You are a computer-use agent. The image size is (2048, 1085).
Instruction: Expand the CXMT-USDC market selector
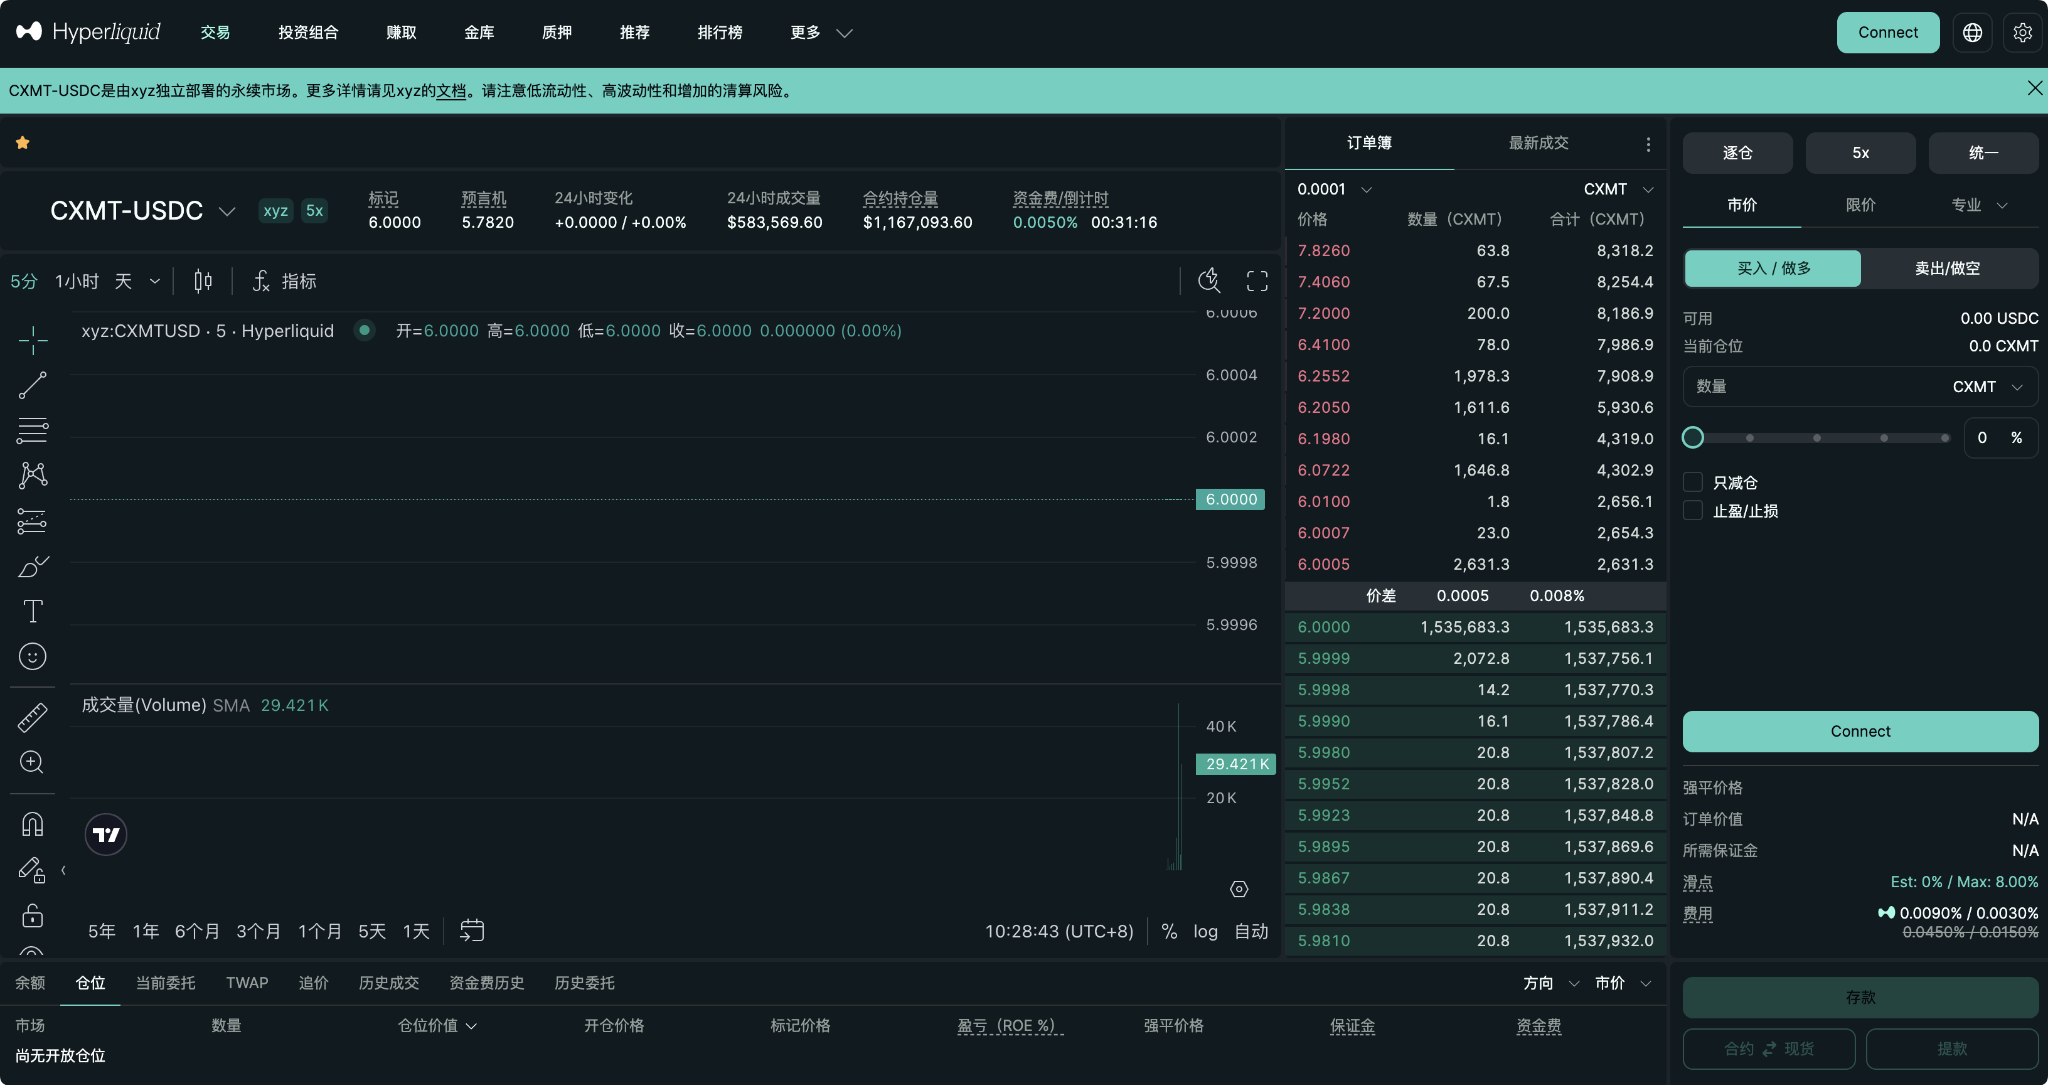coord(143,211)
